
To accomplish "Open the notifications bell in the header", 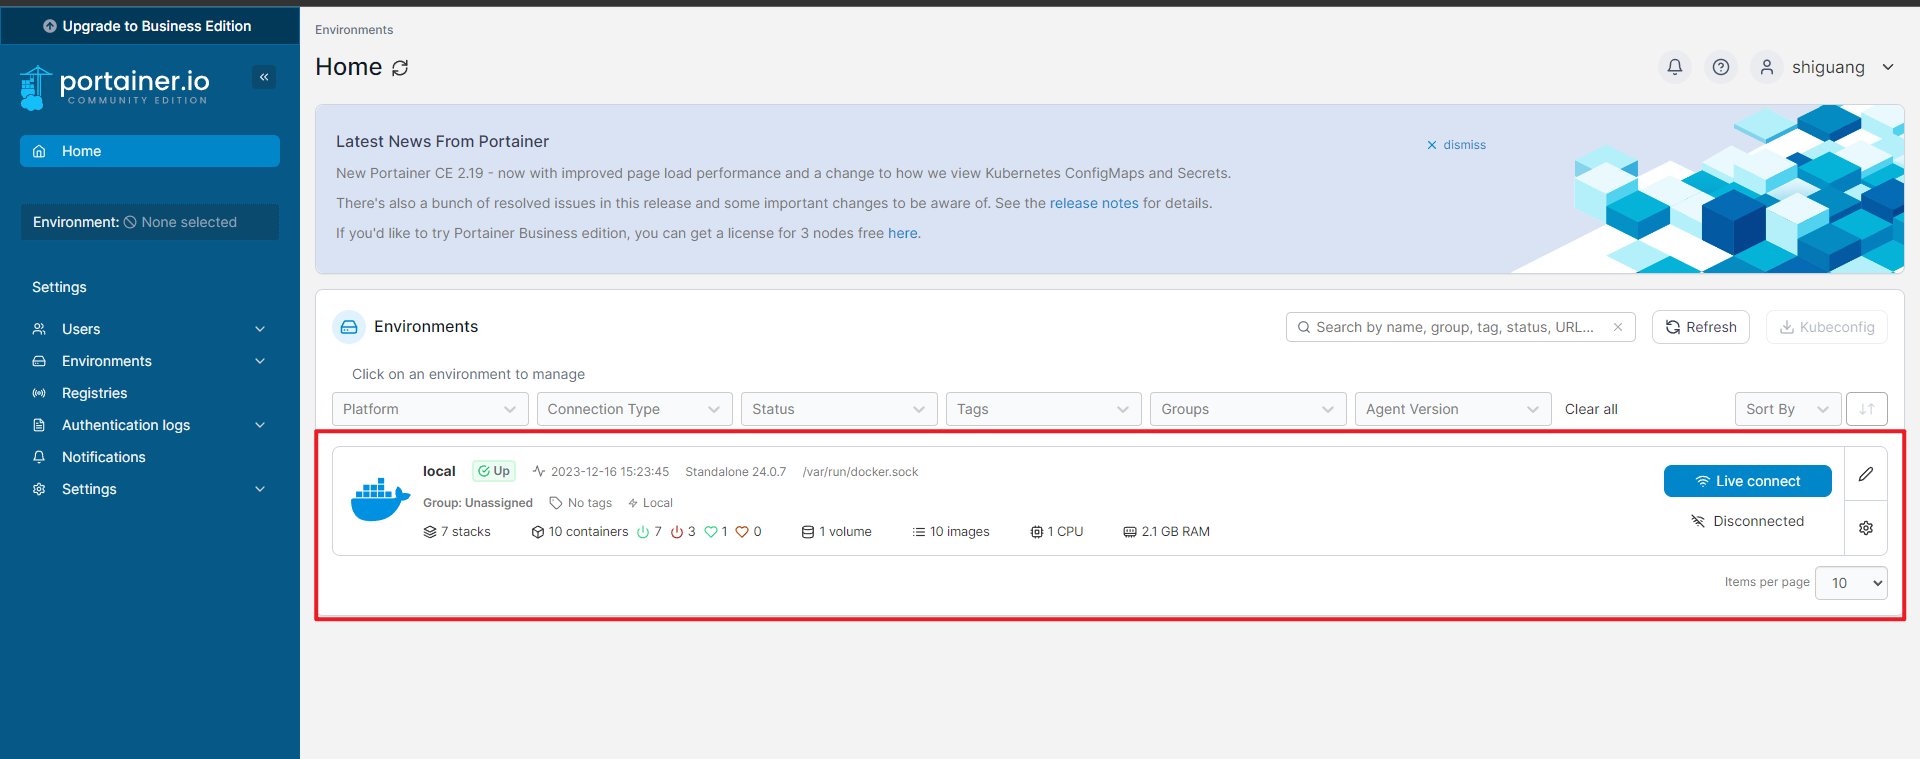I will tap(1675, 67).
